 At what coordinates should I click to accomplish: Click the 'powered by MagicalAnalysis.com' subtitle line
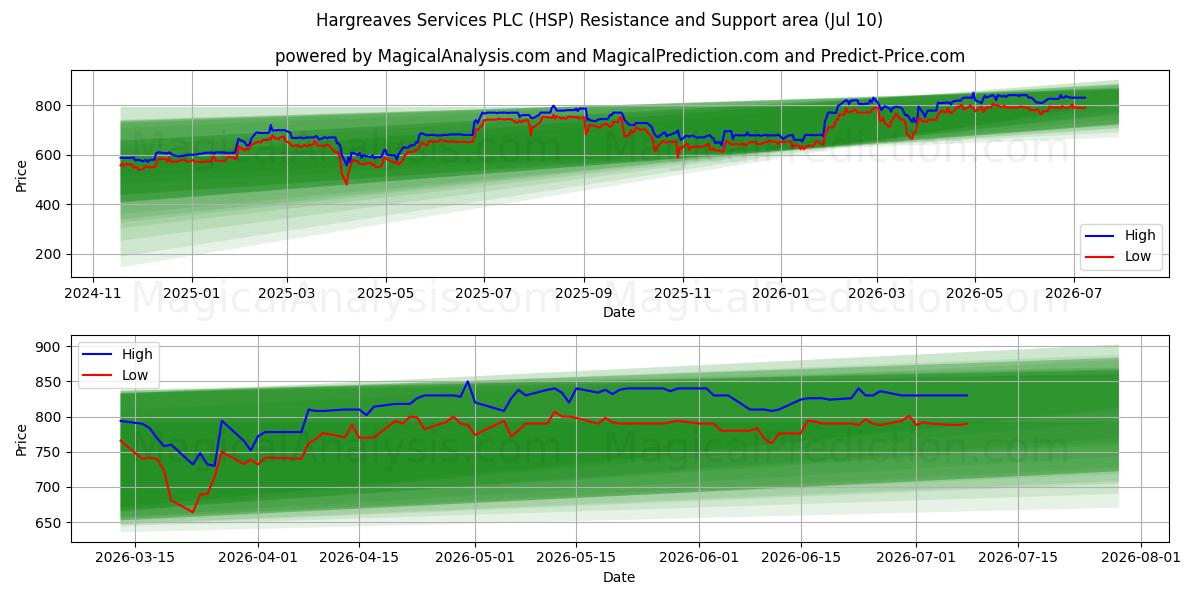(x=620, y=57)
